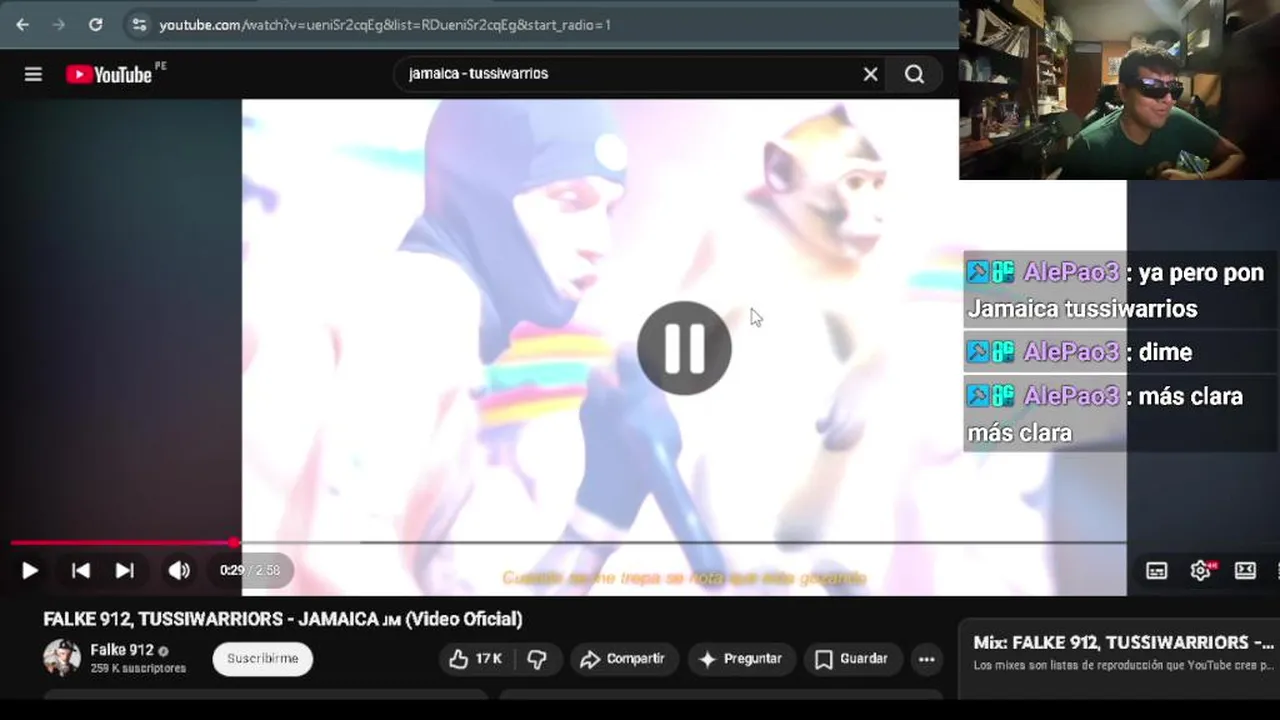Dislike the video with thumbs down
The image size is (1280, 720).
pos(537,659)
